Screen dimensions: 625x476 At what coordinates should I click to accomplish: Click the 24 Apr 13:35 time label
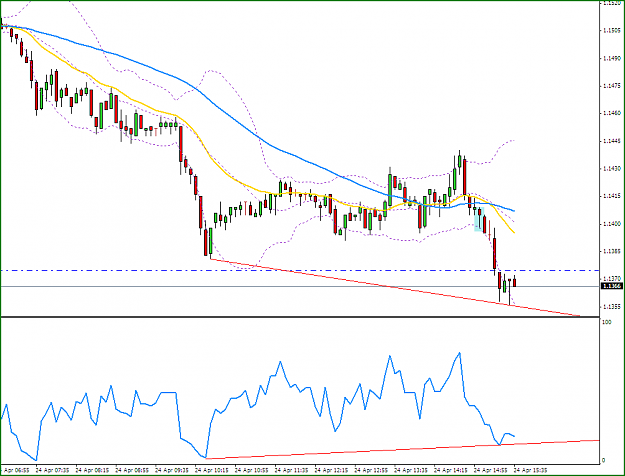(411, 470)
